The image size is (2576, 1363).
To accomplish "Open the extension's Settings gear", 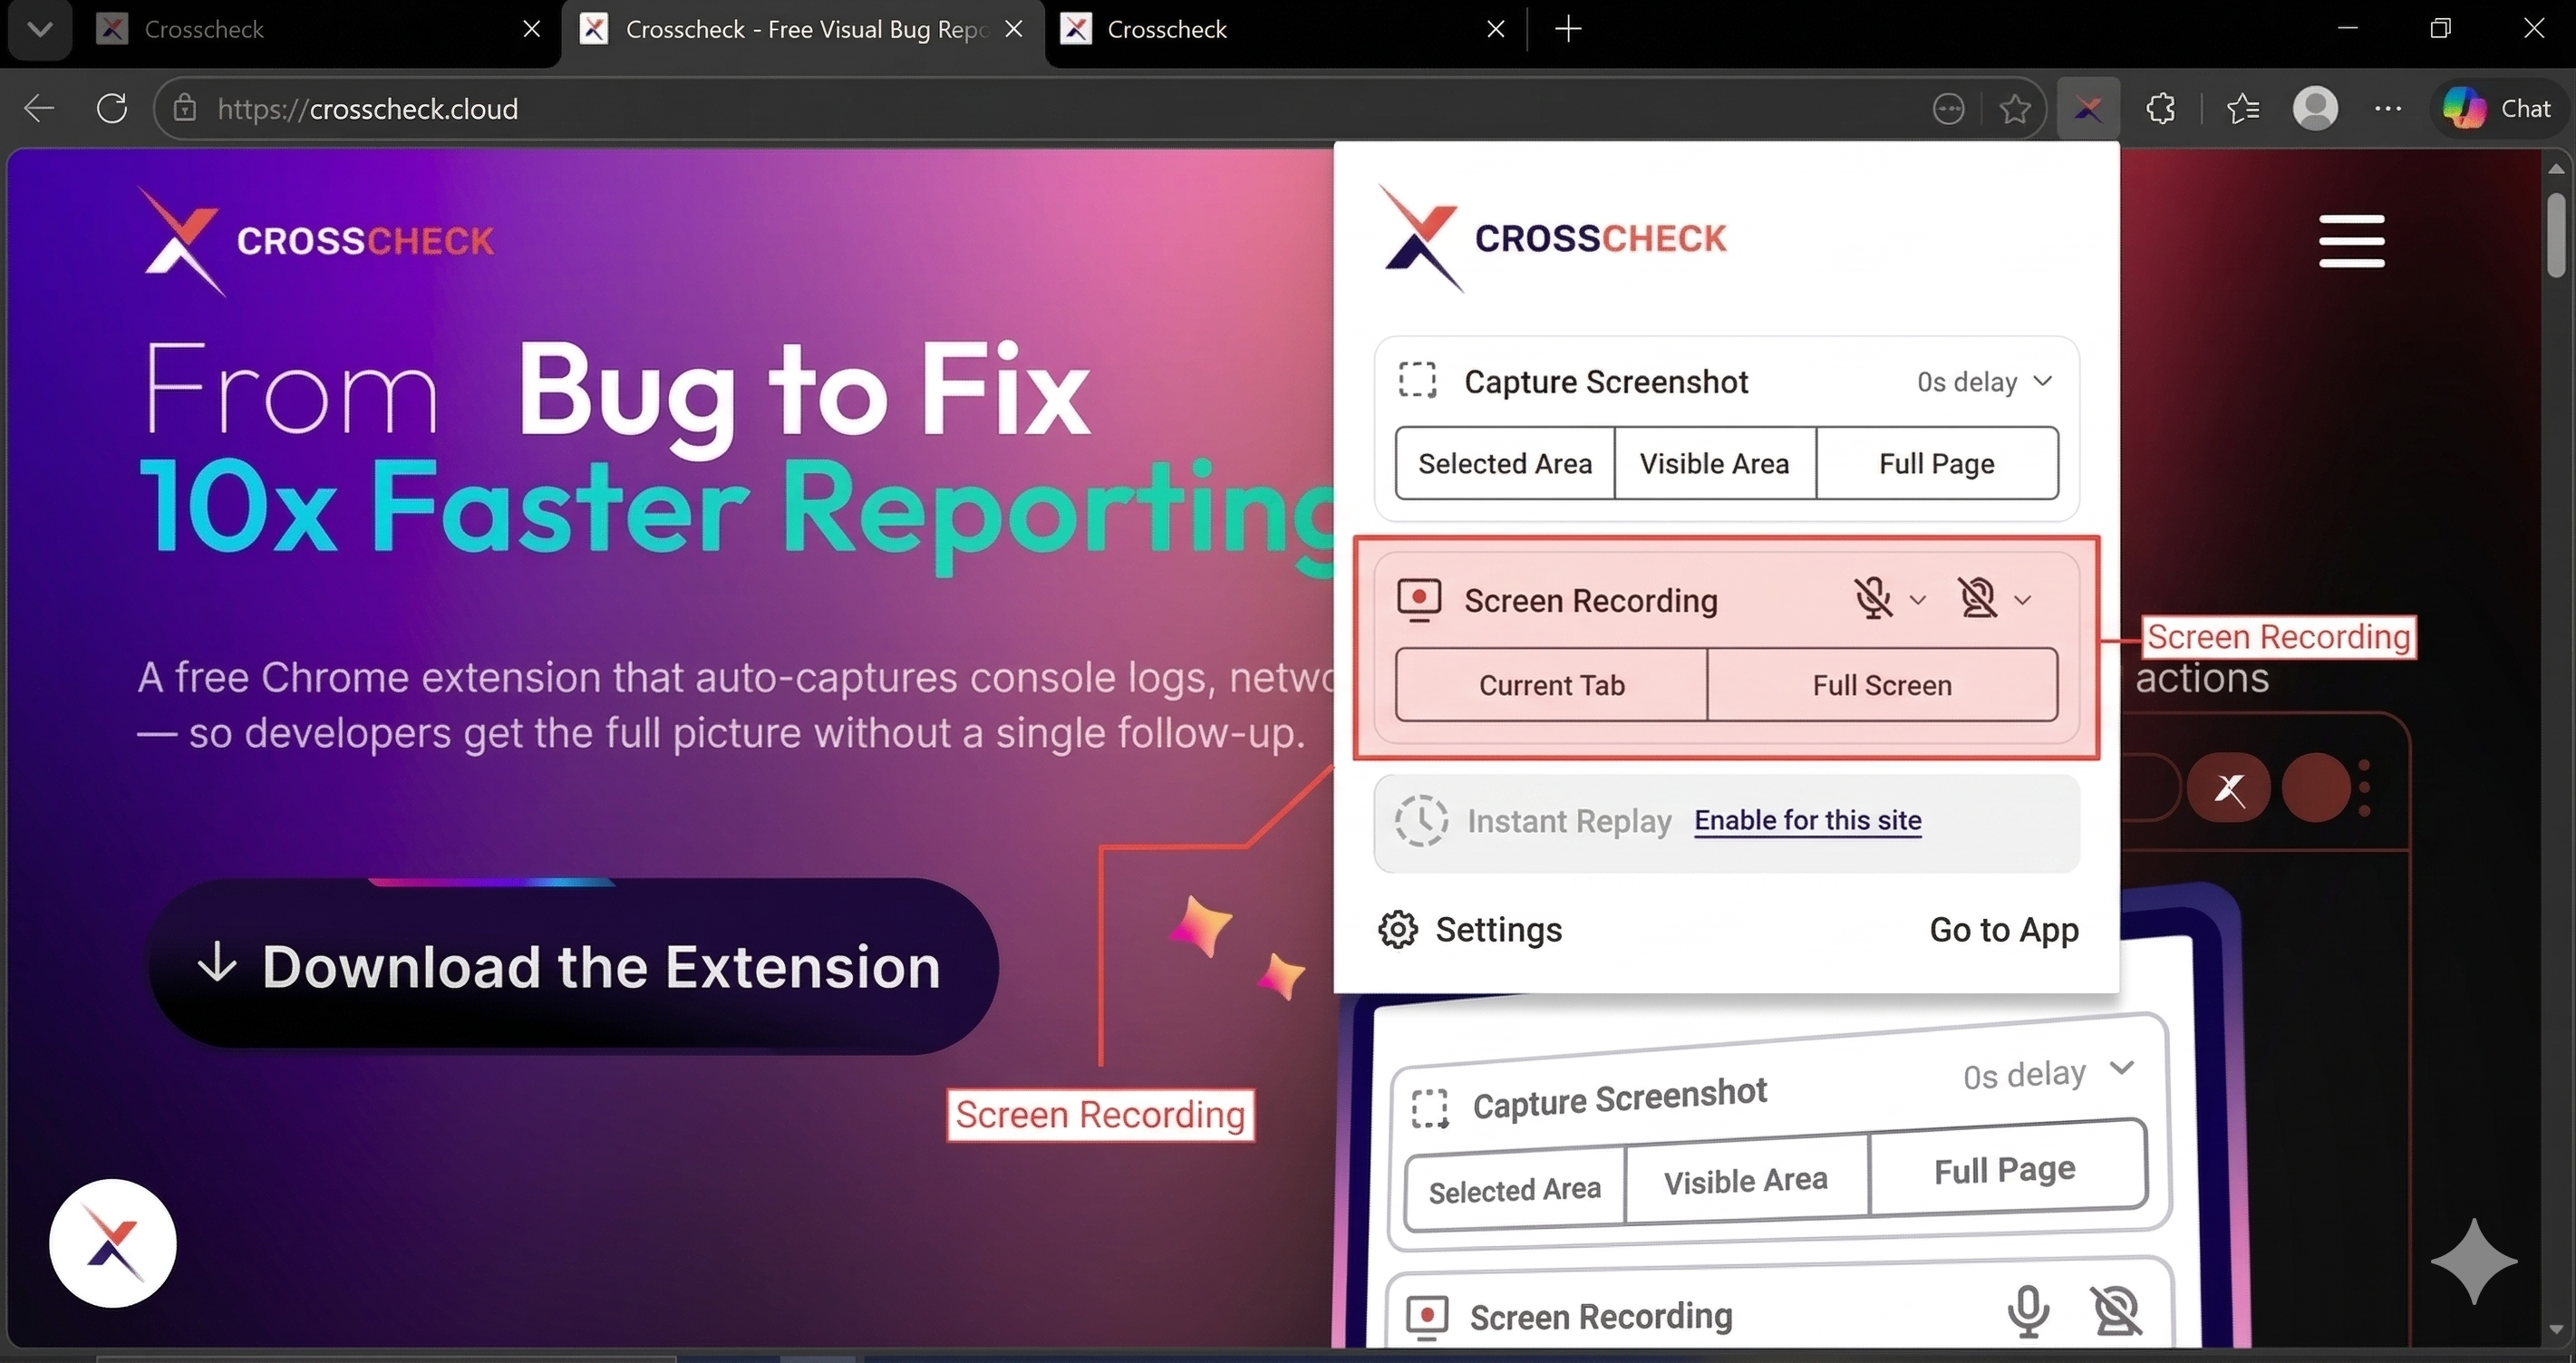I will [x=1398, y=929].
